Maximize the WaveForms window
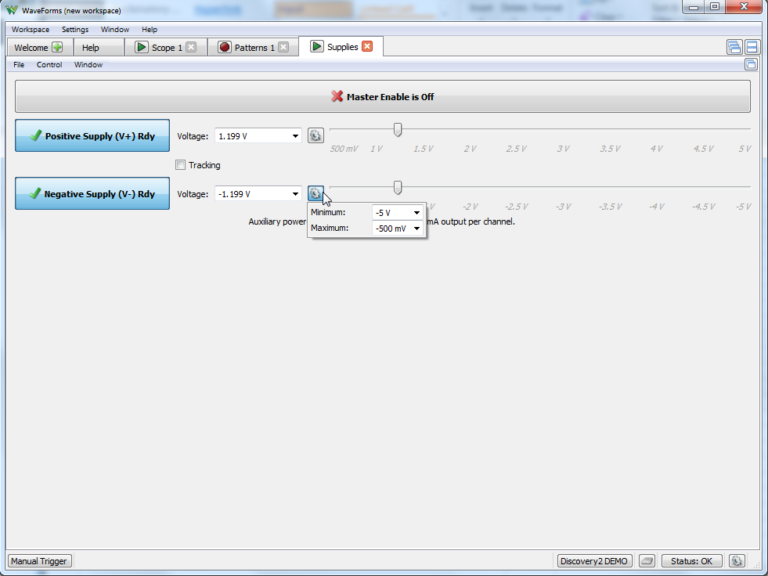 [715, 7]
